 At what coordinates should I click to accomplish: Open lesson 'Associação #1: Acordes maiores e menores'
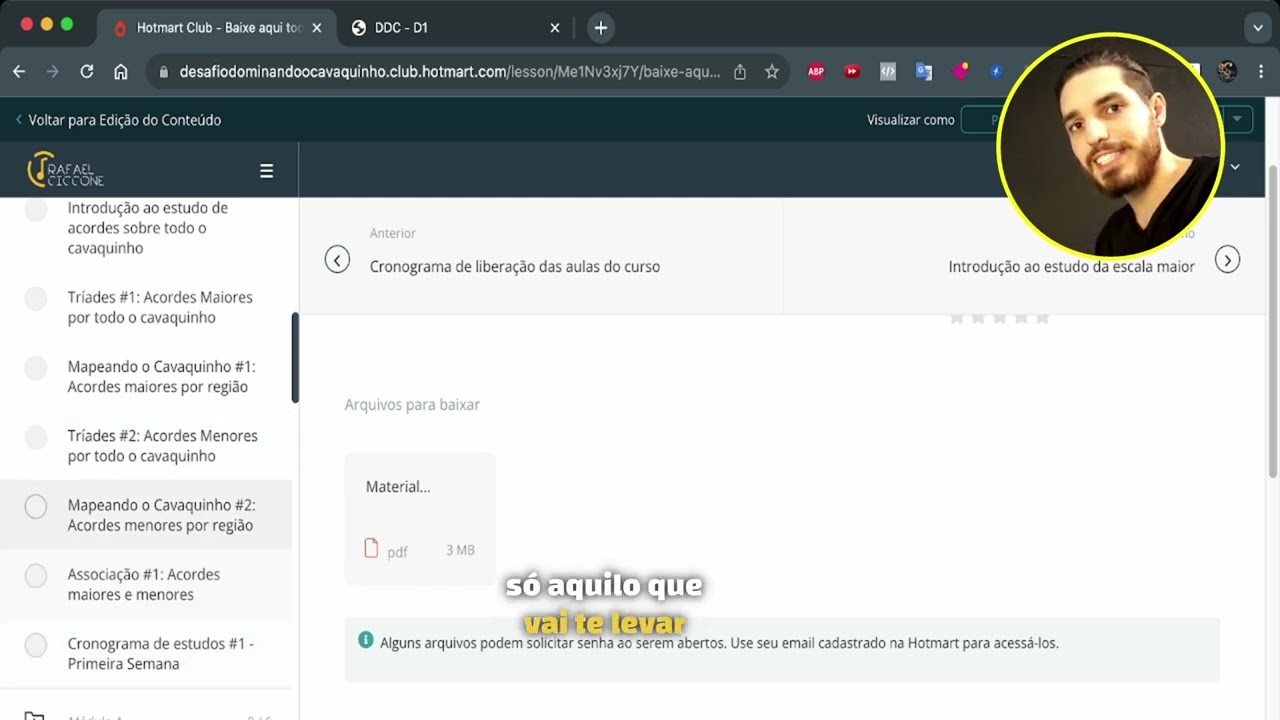(146, 584)
